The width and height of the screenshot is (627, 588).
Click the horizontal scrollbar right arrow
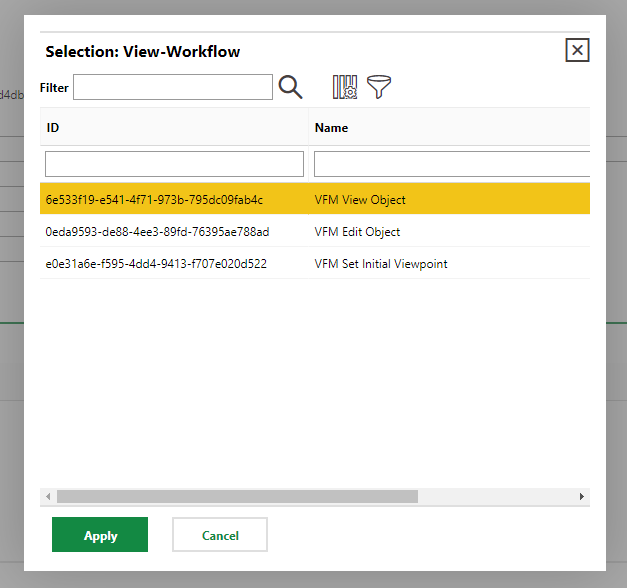[582, 496]
